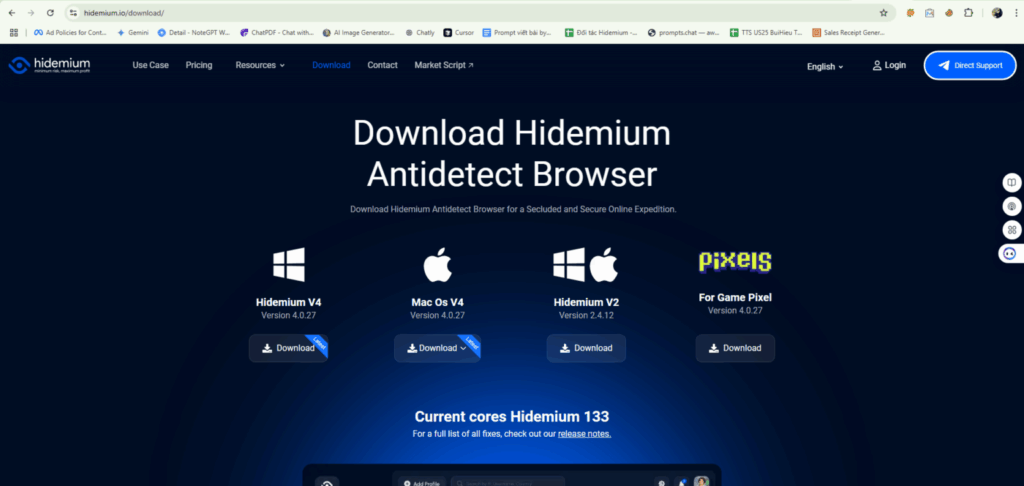Open the Đối tác Hidemium bookmark
1024x486 pixels.
point(601,32)
